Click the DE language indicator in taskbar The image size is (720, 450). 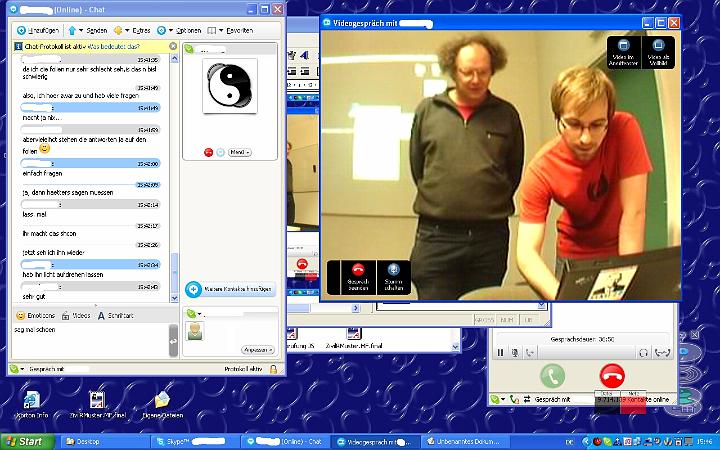(570, 442)
